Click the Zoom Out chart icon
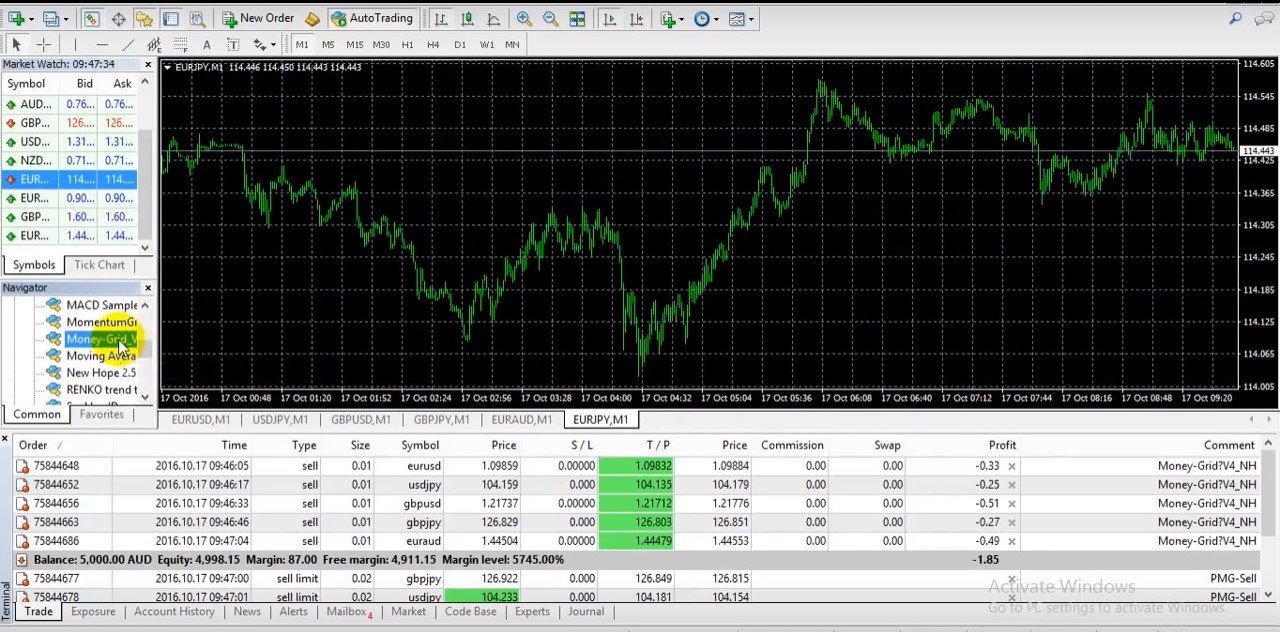Screen dimensions: 1280x632 550,19
